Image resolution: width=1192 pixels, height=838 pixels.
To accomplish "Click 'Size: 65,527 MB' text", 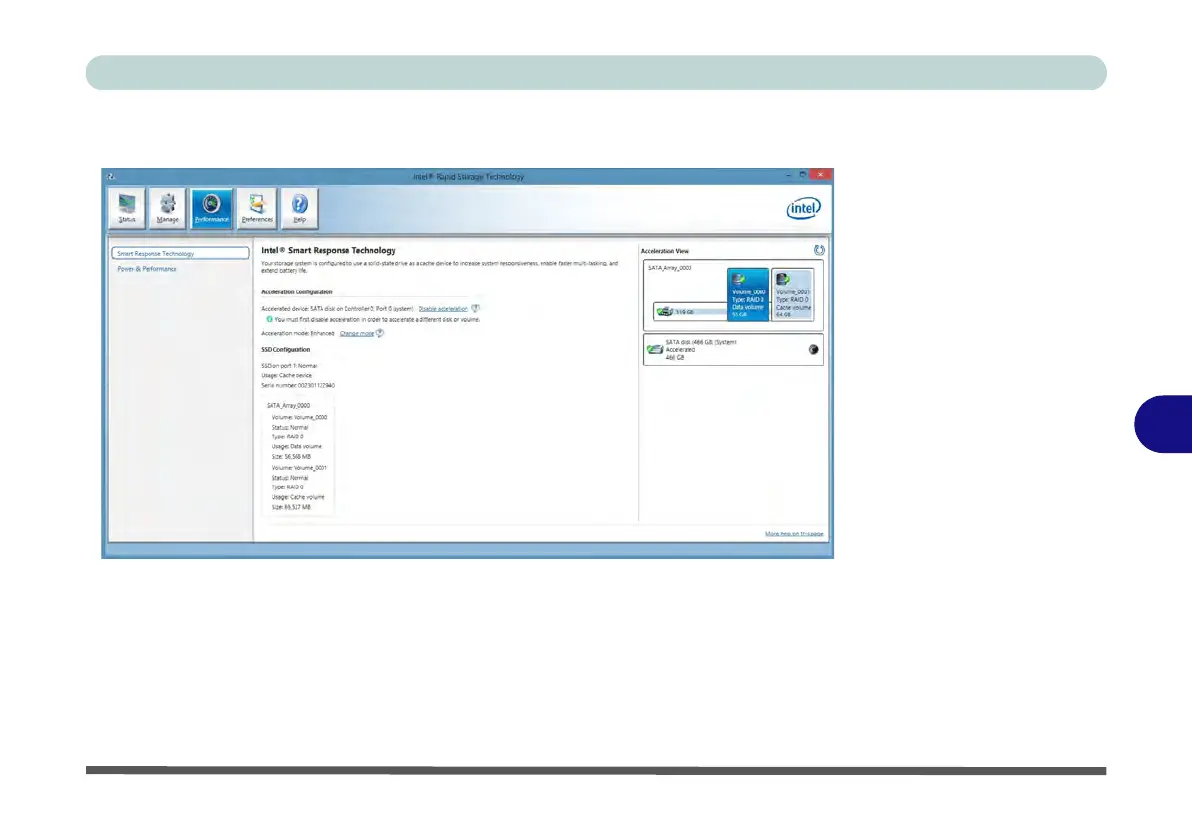I will [x=291, y=507].
